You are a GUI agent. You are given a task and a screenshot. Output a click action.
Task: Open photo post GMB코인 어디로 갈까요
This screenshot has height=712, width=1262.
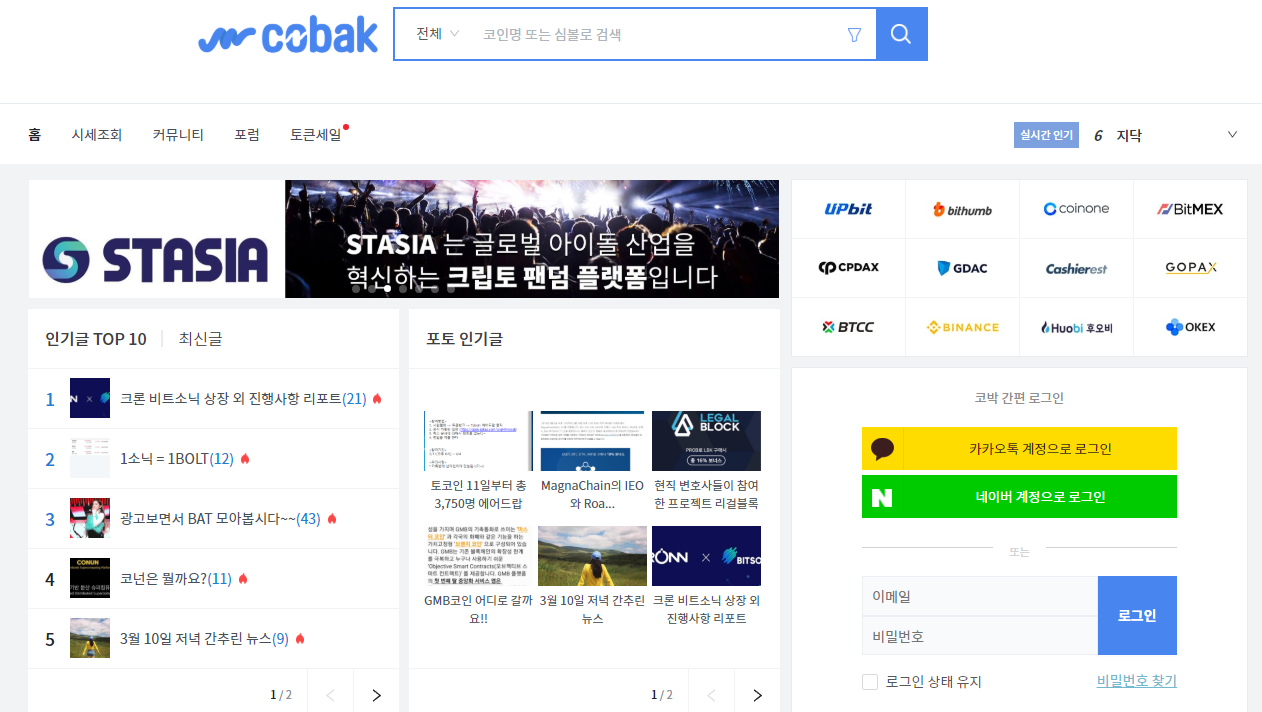pos(479,577)
